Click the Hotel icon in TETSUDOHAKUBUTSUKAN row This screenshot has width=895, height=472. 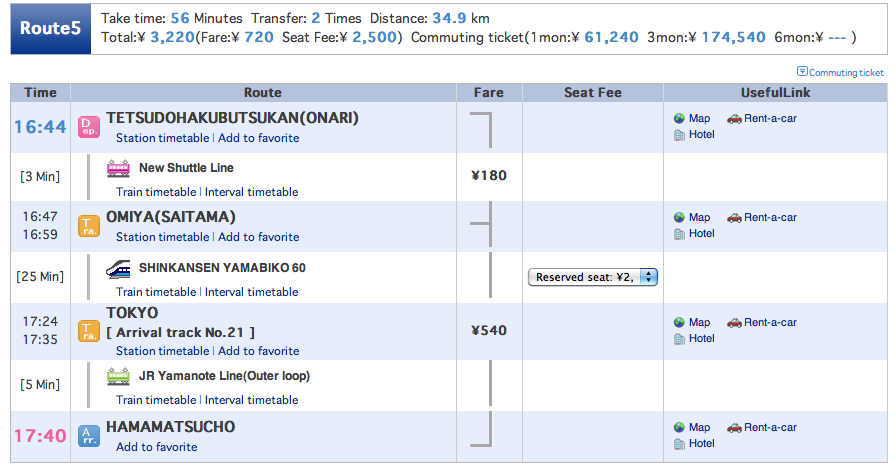pyautogui.click(x=679, y=135)
